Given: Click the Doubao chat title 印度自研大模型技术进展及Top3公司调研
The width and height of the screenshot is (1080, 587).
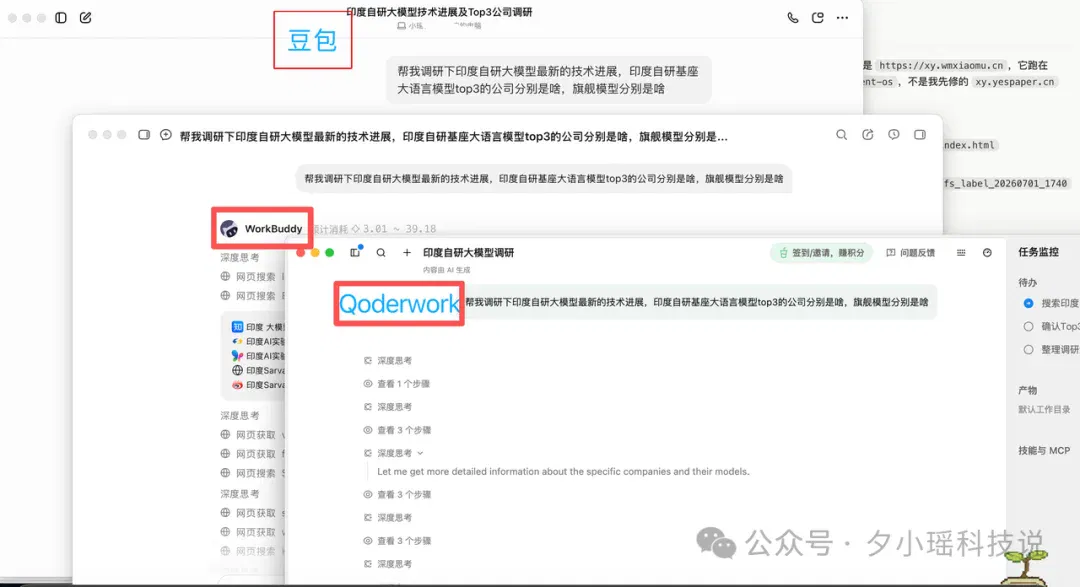Looking at the screenshot, I should tap(439, 12).
